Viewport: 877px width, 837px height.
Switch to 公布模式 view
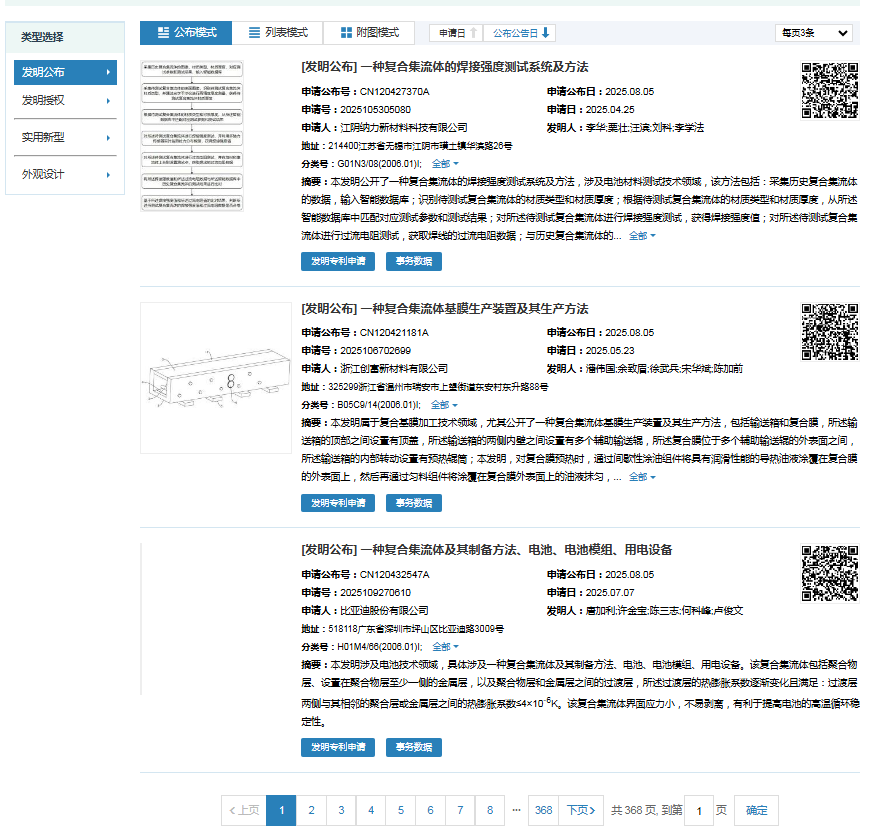pyautogui.click(x=186, y=32)
